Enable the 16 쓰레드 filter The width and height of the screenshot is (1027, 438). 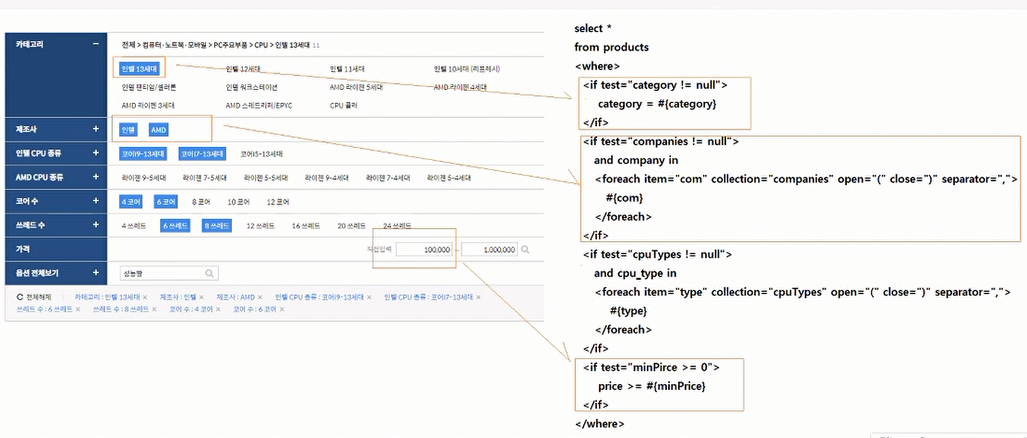click(x=307, y=225)
